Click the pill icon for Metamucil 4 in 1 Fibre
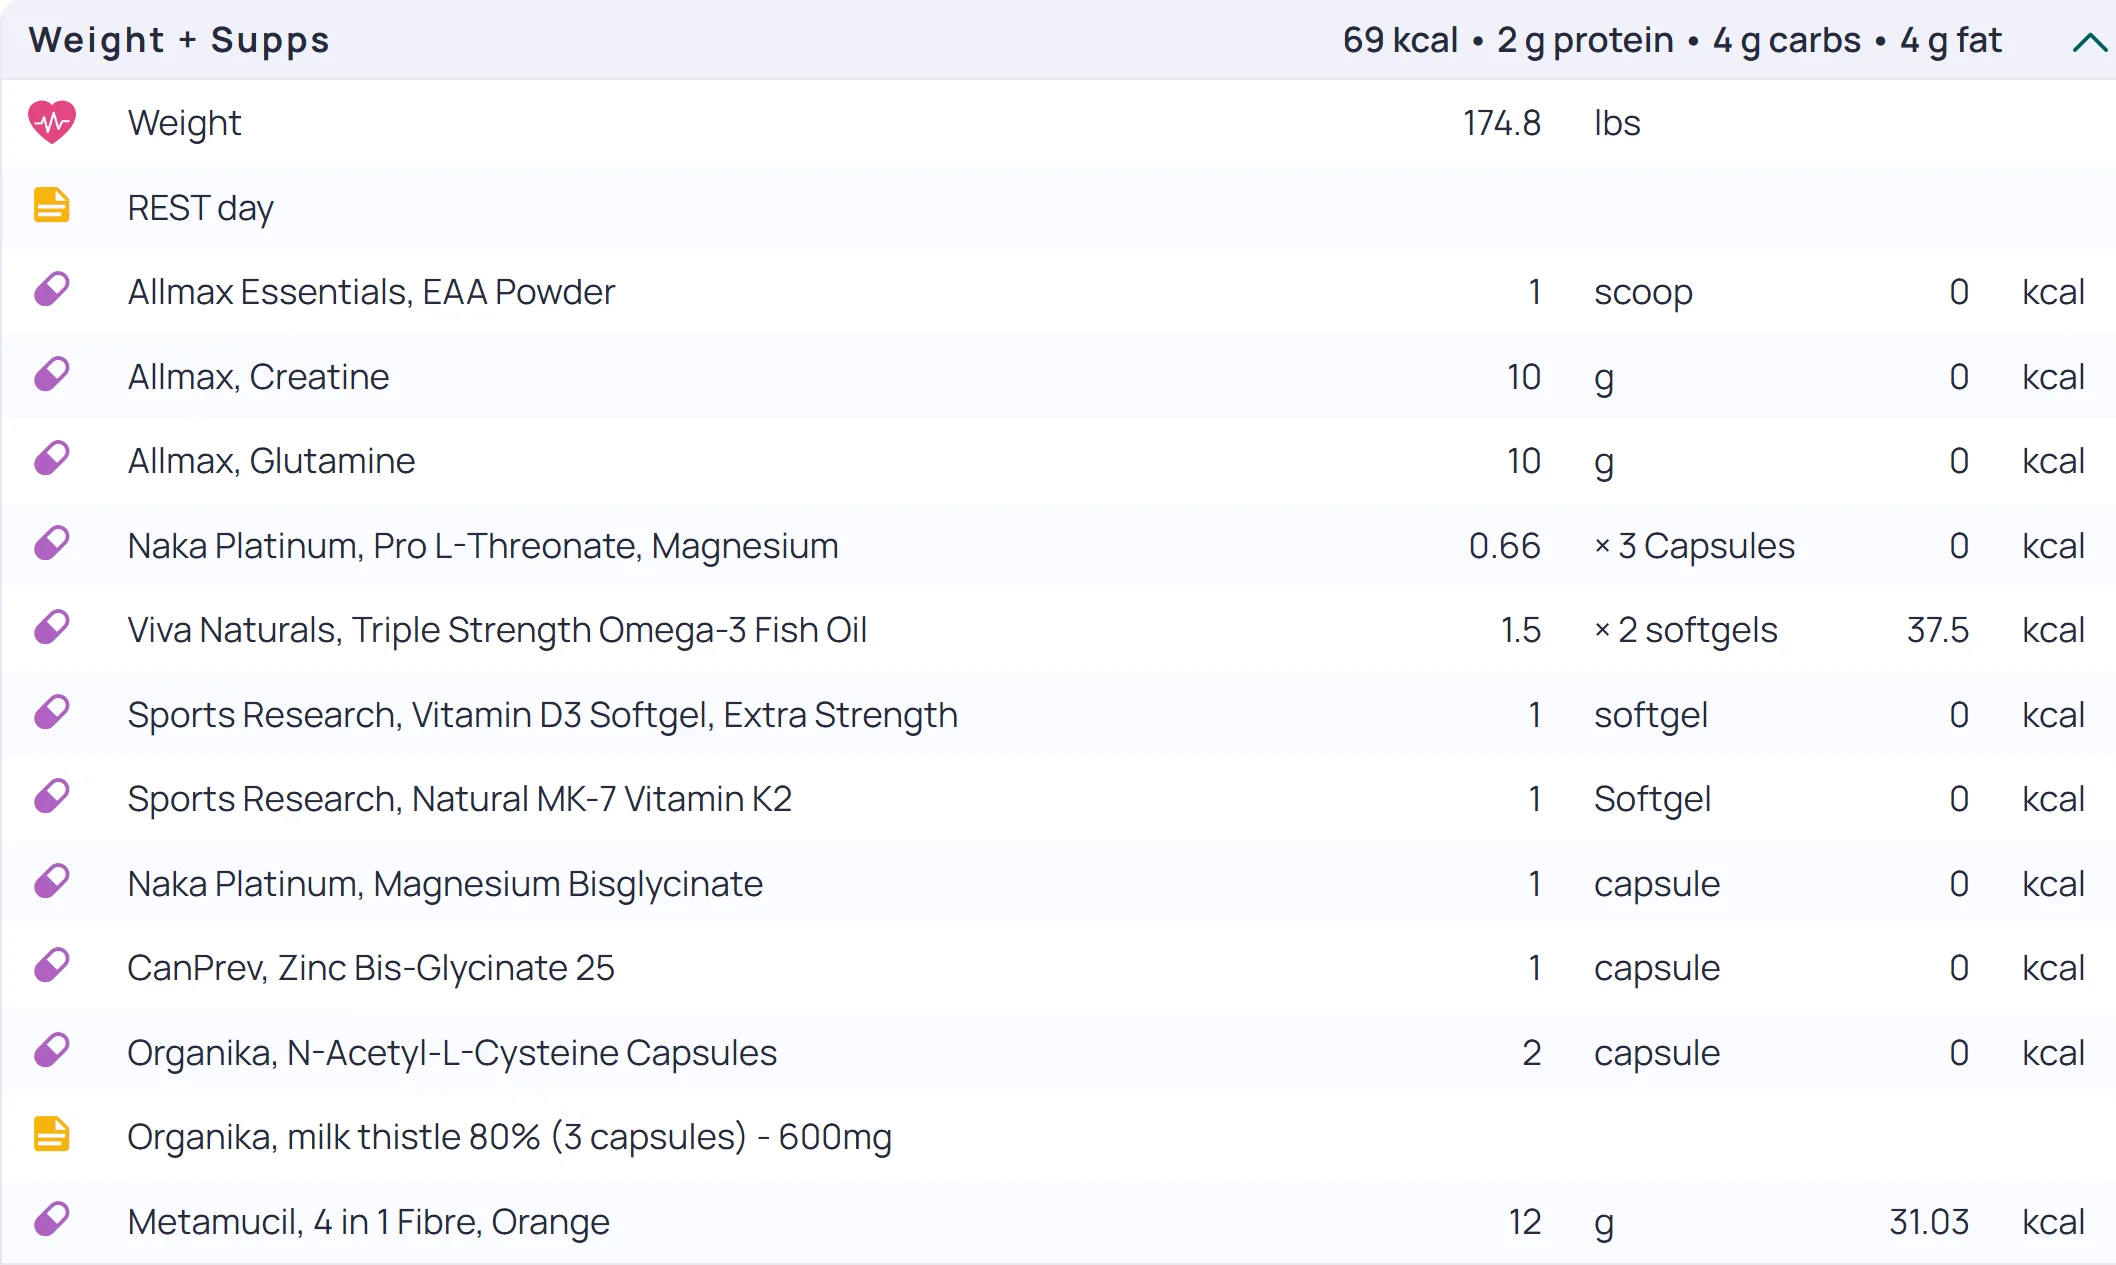The width and height of the screenshot is (2116, 1265). [x=52, y=1220]
